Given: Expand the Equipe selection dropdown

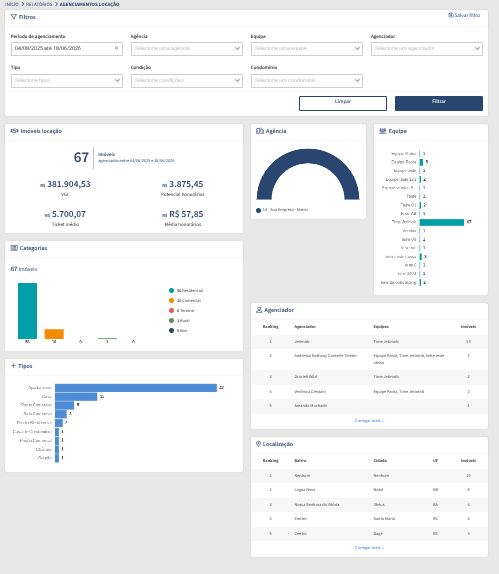Looking at the screenshot, I should point(307,49).
